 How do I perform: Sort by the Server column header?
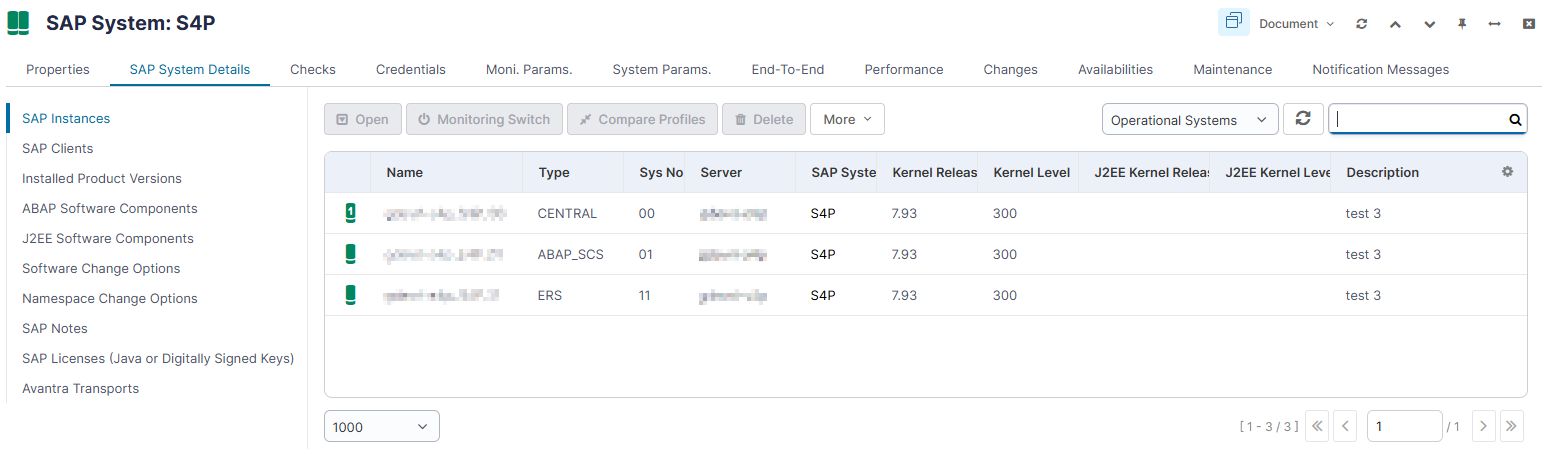tap(721, 172)
